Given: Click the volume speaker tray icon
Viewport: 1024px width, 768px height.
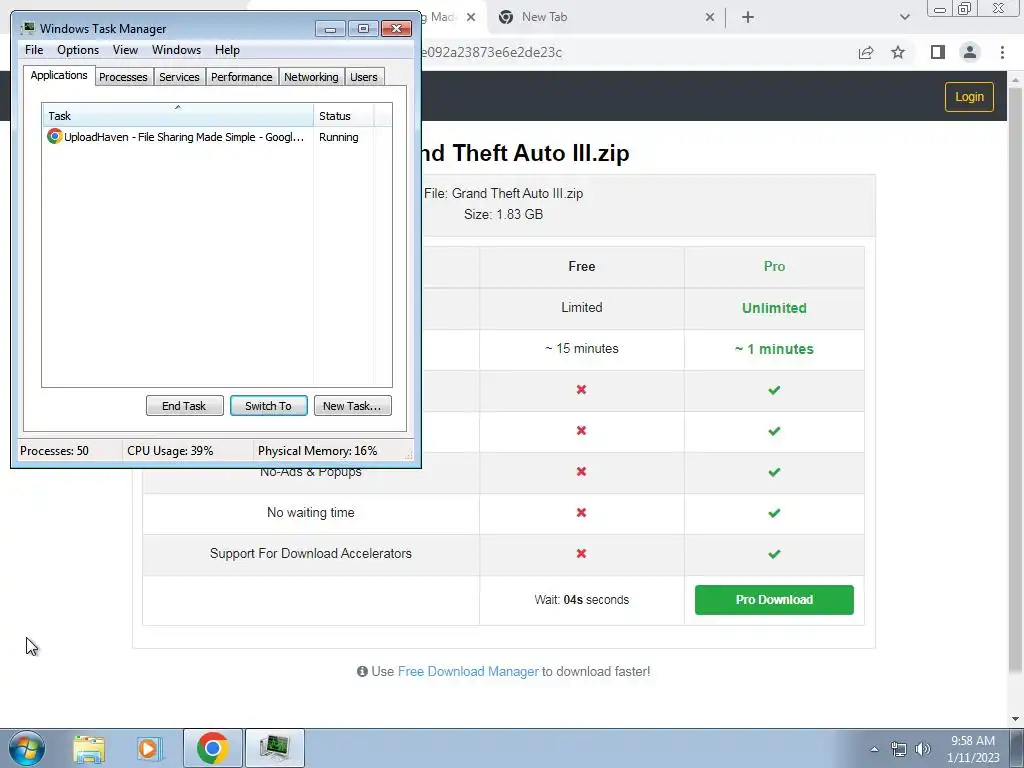Looking at the screenshot, I should click(922, 749).
